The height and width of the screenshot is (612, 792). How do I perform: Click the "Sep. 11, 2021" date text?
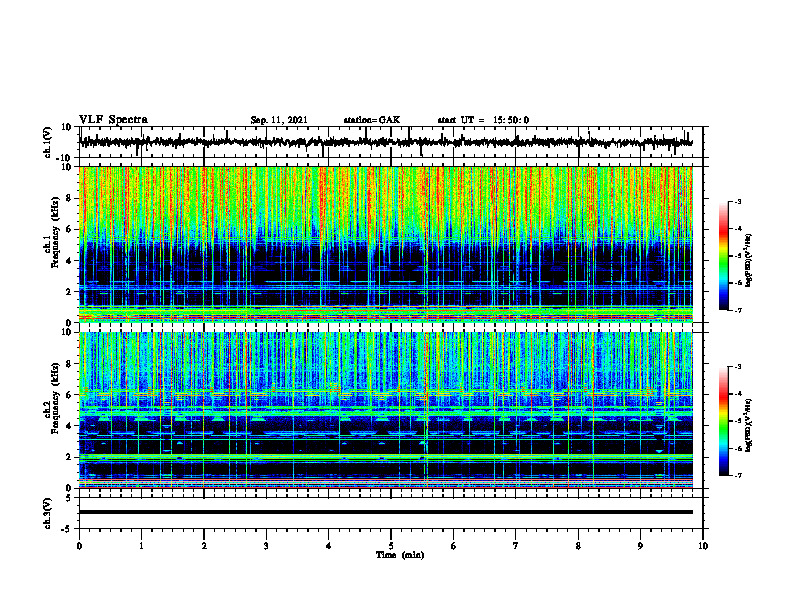point(279,120)
